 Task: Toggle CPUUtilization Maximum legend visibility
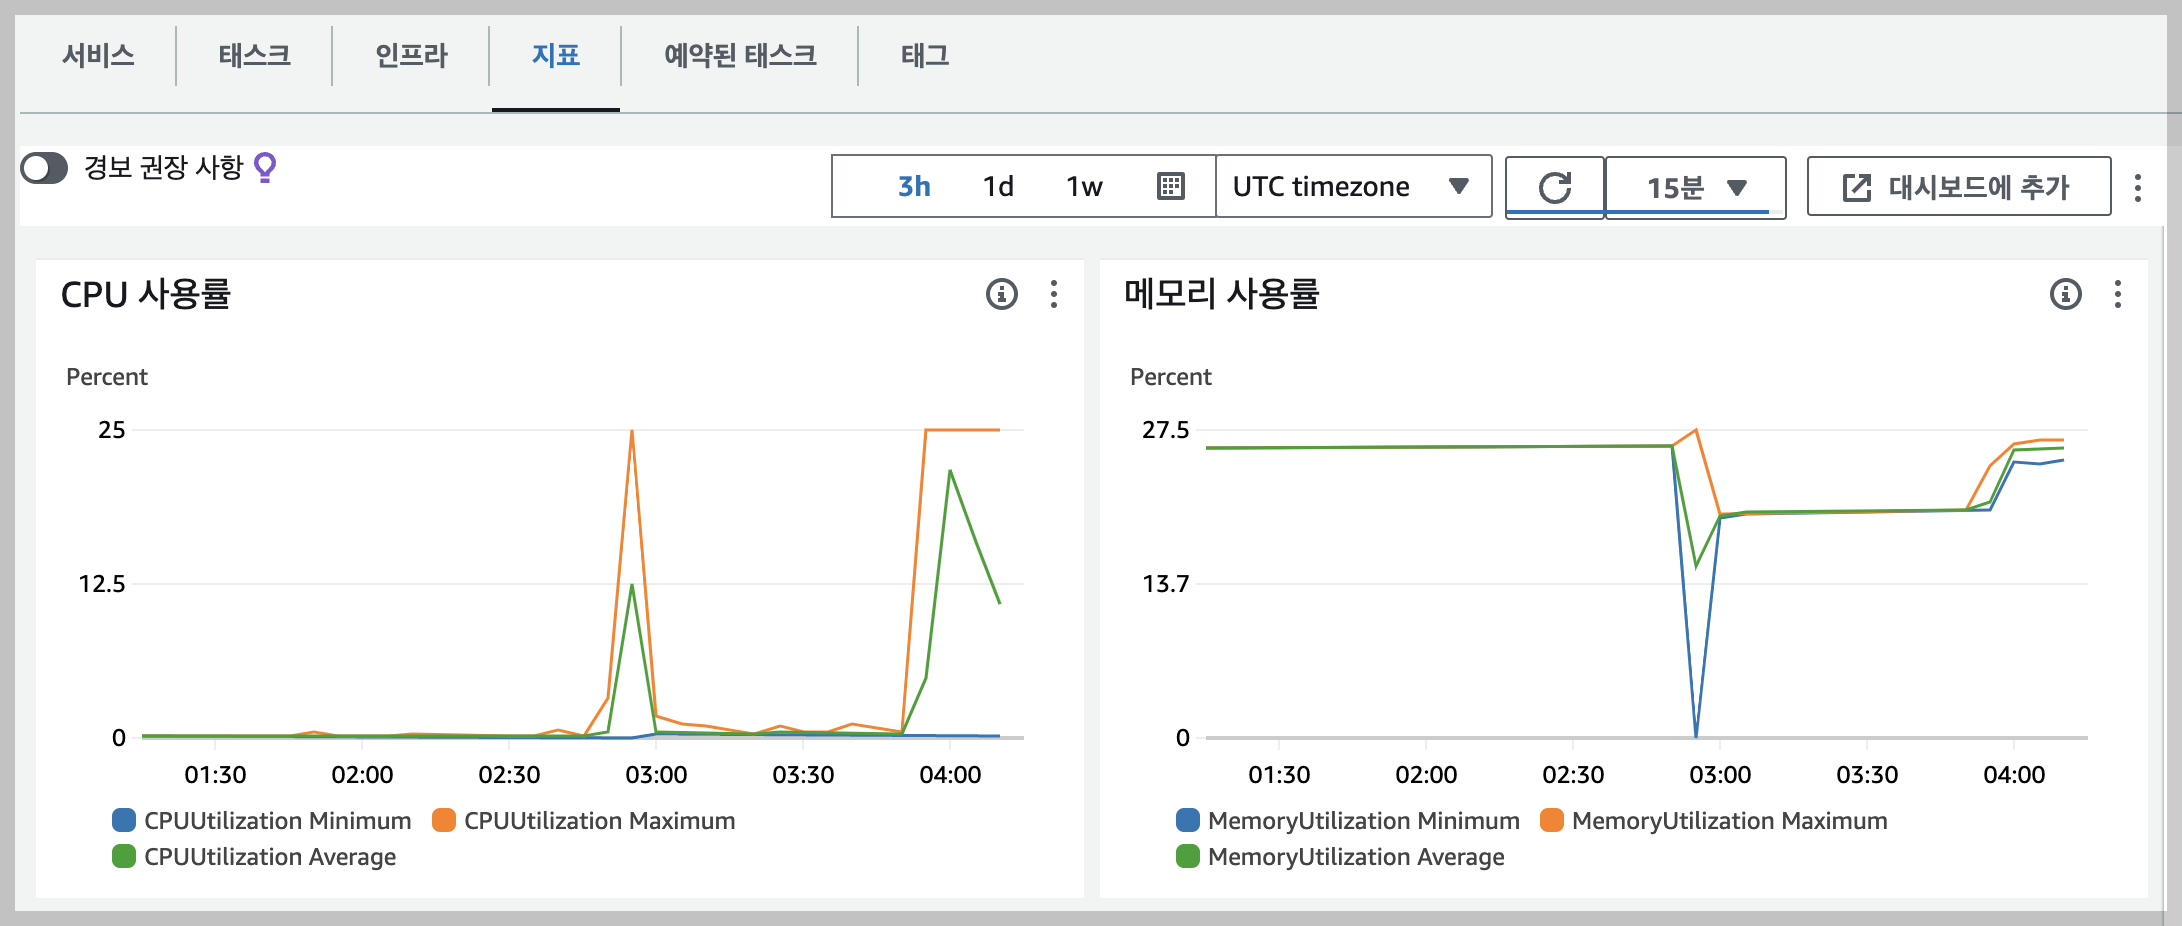tap(438, 820)
